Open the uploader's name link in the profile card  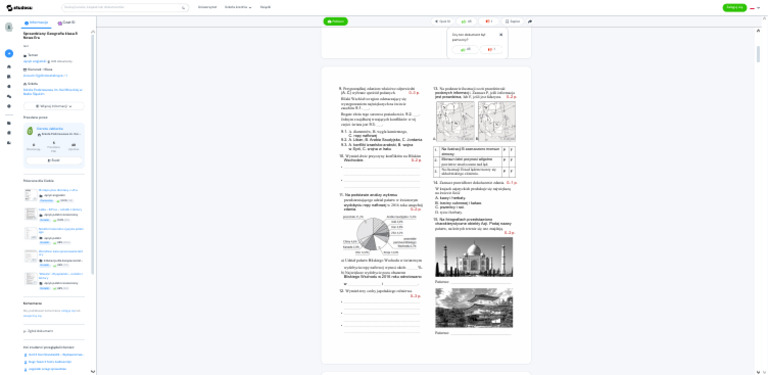click(x=50, y=128)
